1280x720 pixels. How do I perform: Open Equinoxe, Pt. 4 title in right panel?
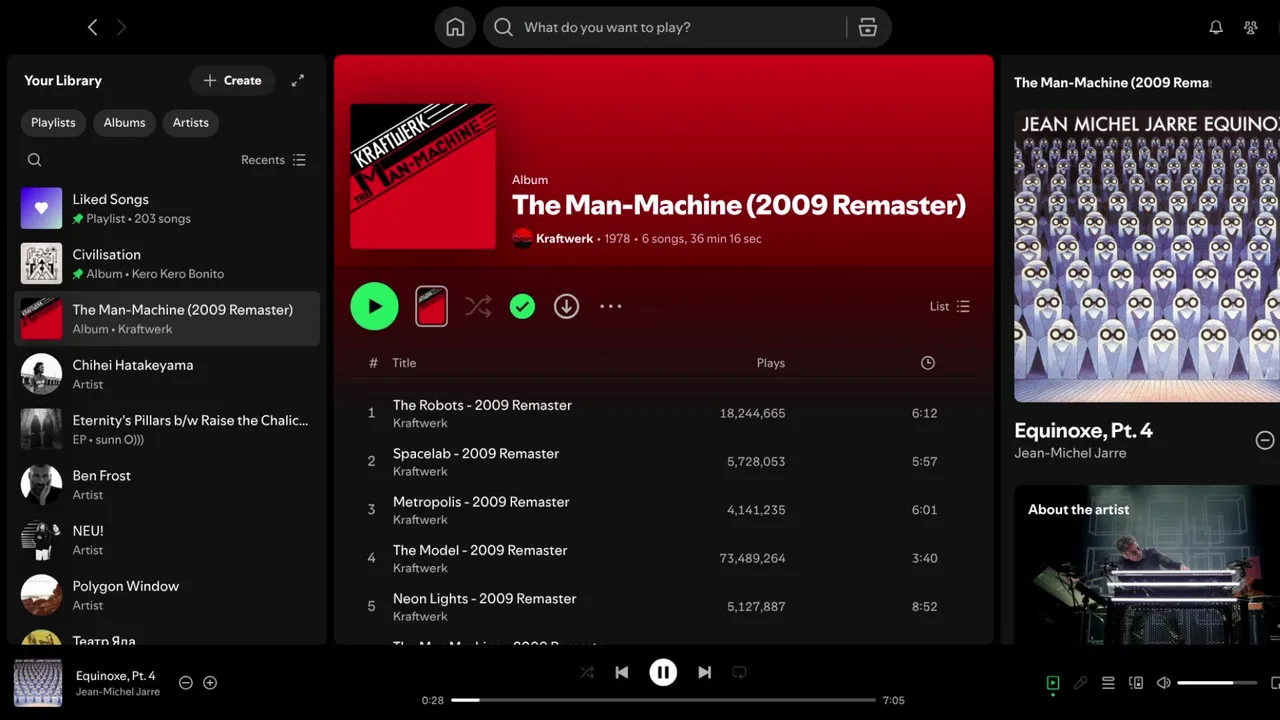click(x=1083, y=431)
